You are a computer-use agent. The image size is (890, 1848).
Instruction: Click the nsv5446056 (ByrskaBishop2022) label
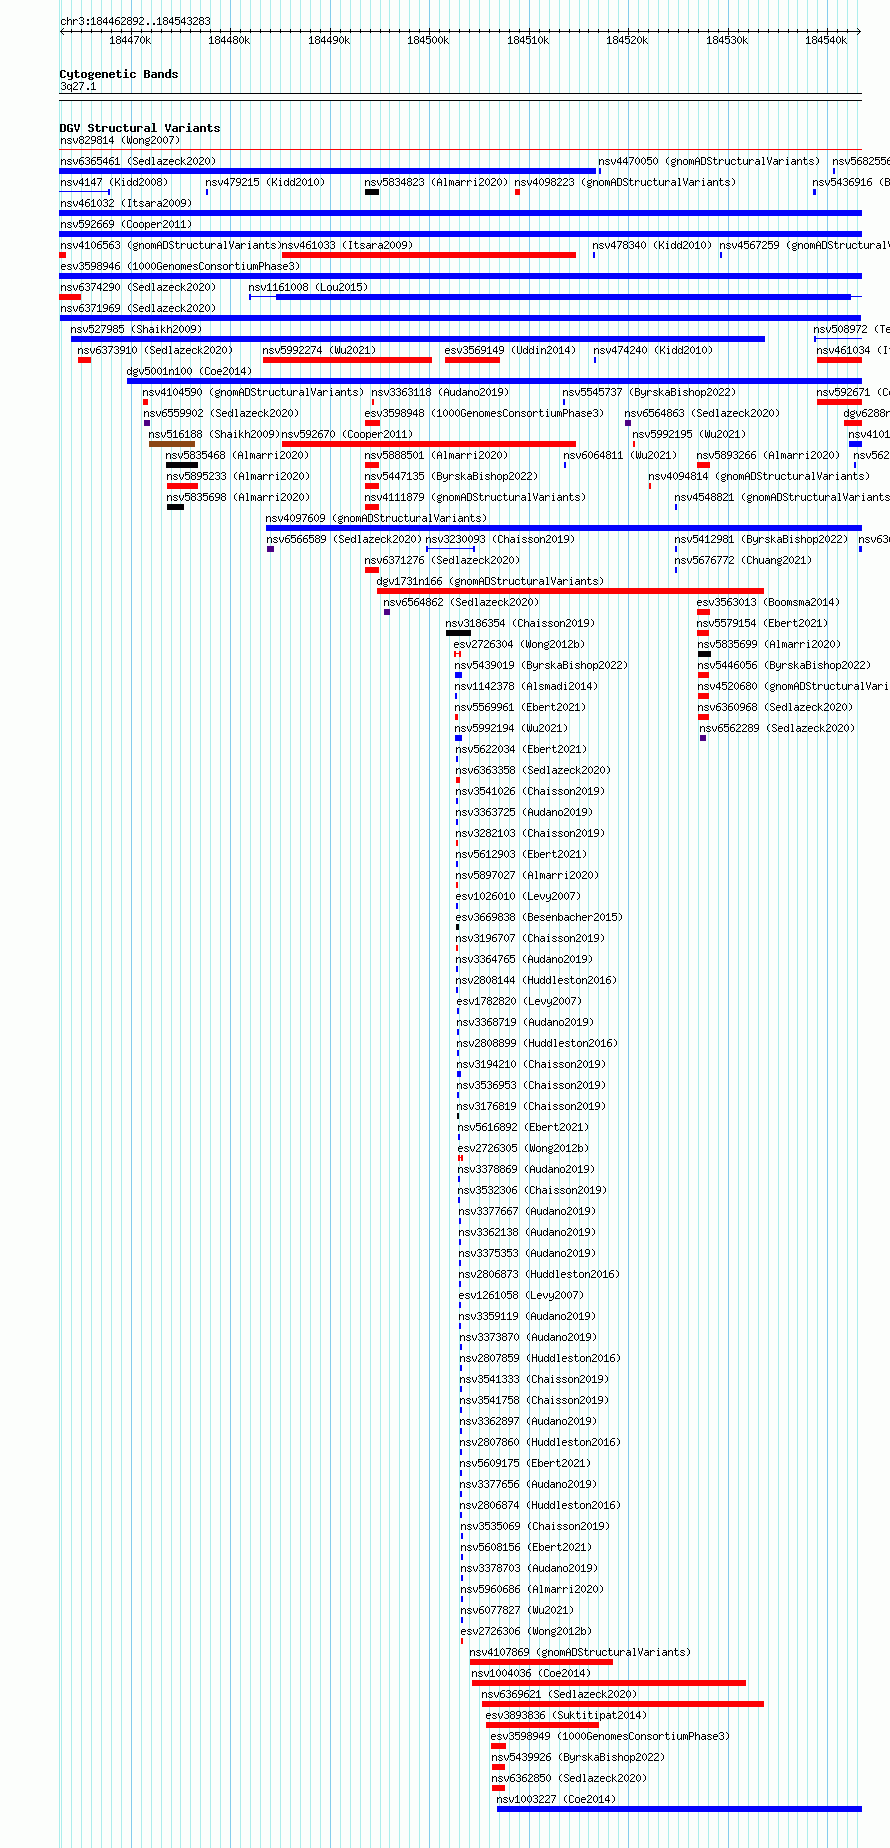pos(784,665)
